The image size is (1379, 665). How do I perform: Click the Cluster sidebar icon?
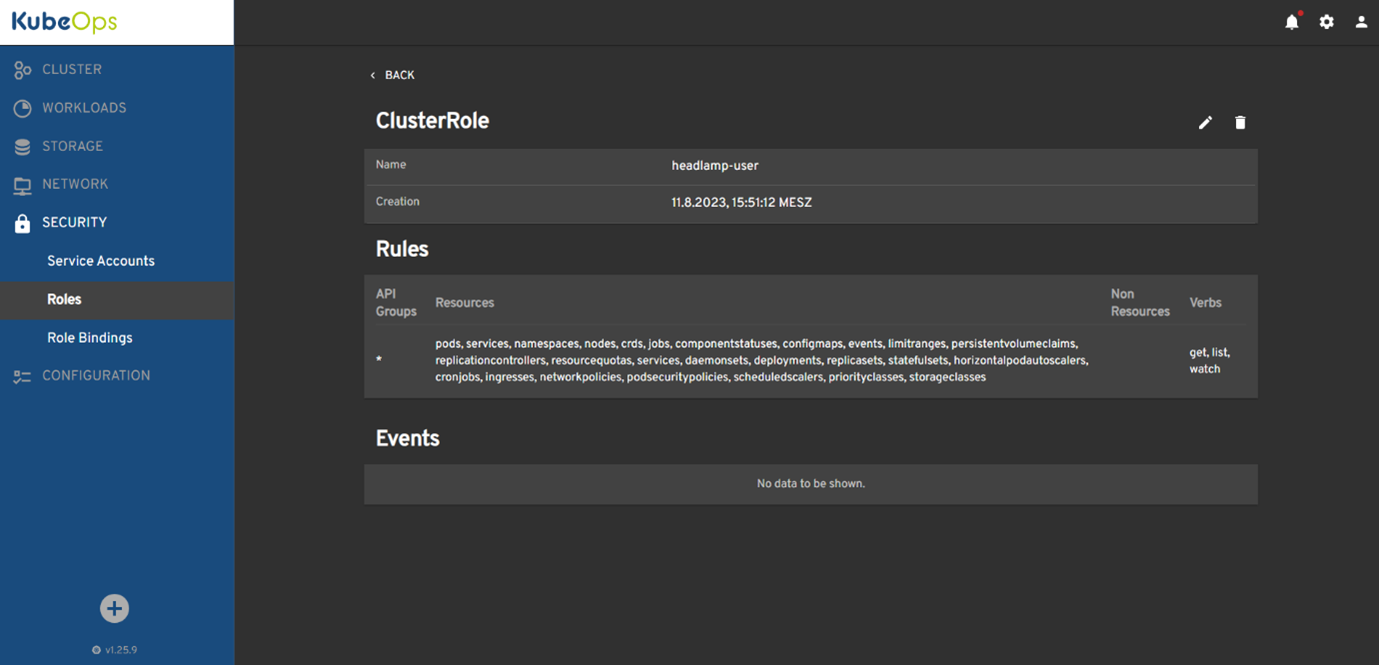click(x=22, y=70)
